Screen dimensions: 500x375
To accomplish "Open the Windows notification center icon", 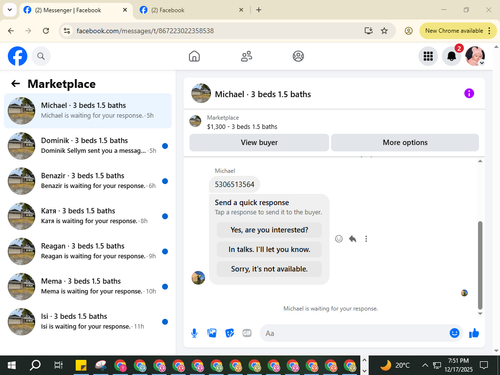I will point(484,365).
